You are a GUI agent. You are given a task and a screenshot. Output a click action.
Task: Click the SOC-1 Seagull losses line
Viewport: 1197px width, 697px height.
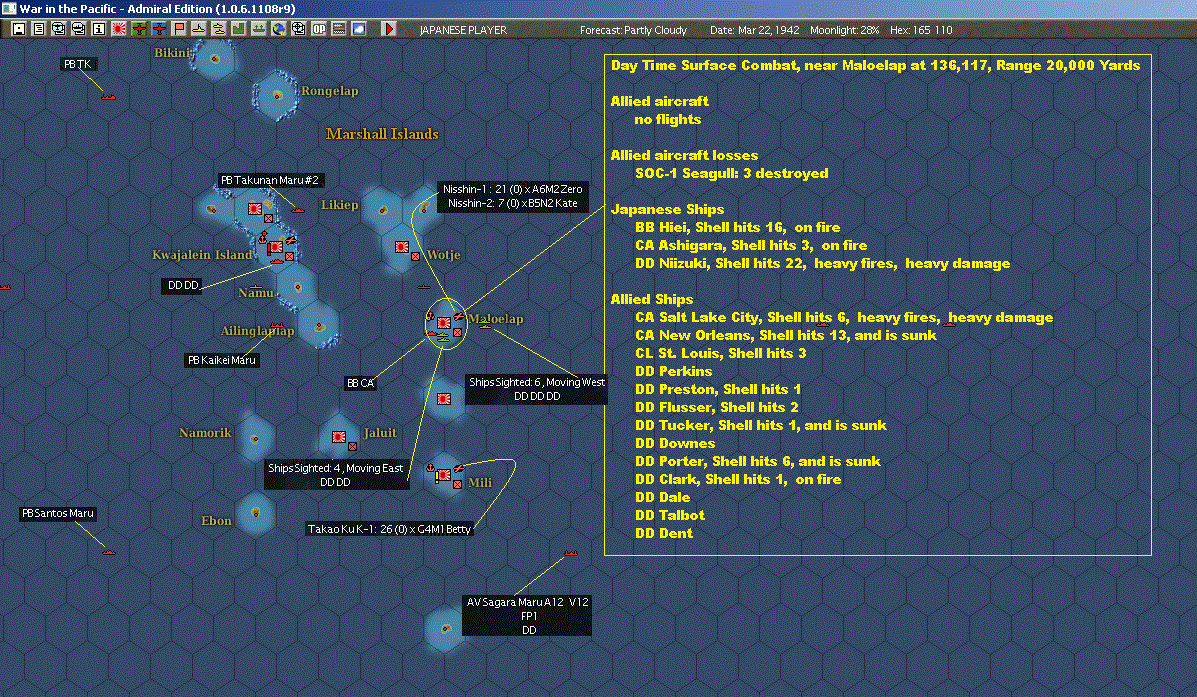click(731, 173)
